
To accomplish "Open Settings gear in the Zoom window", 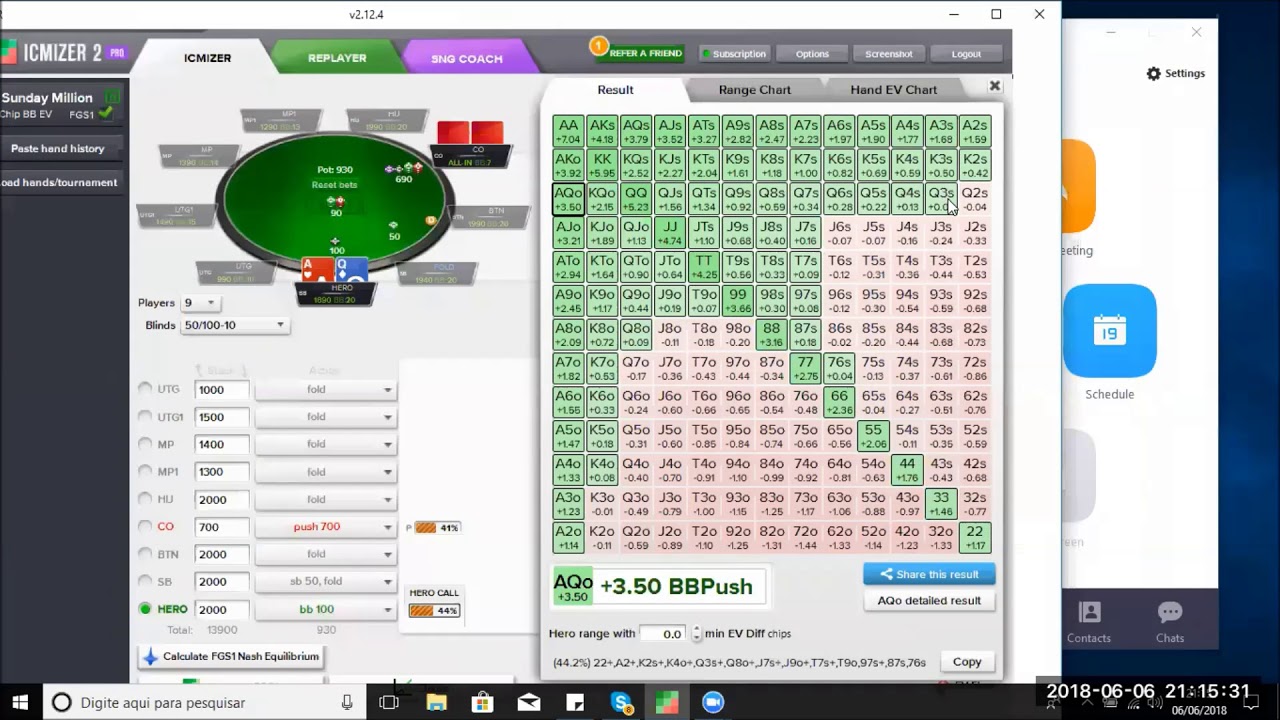I will pos(1175,73).
